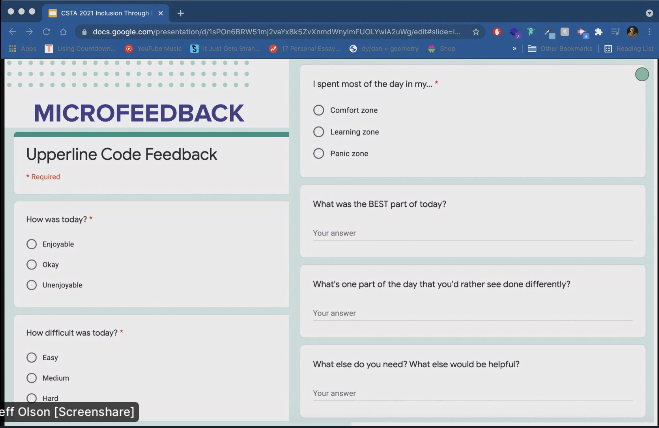Reload the current page
This screenshot has height=428, width=659.
click(46, 32)
